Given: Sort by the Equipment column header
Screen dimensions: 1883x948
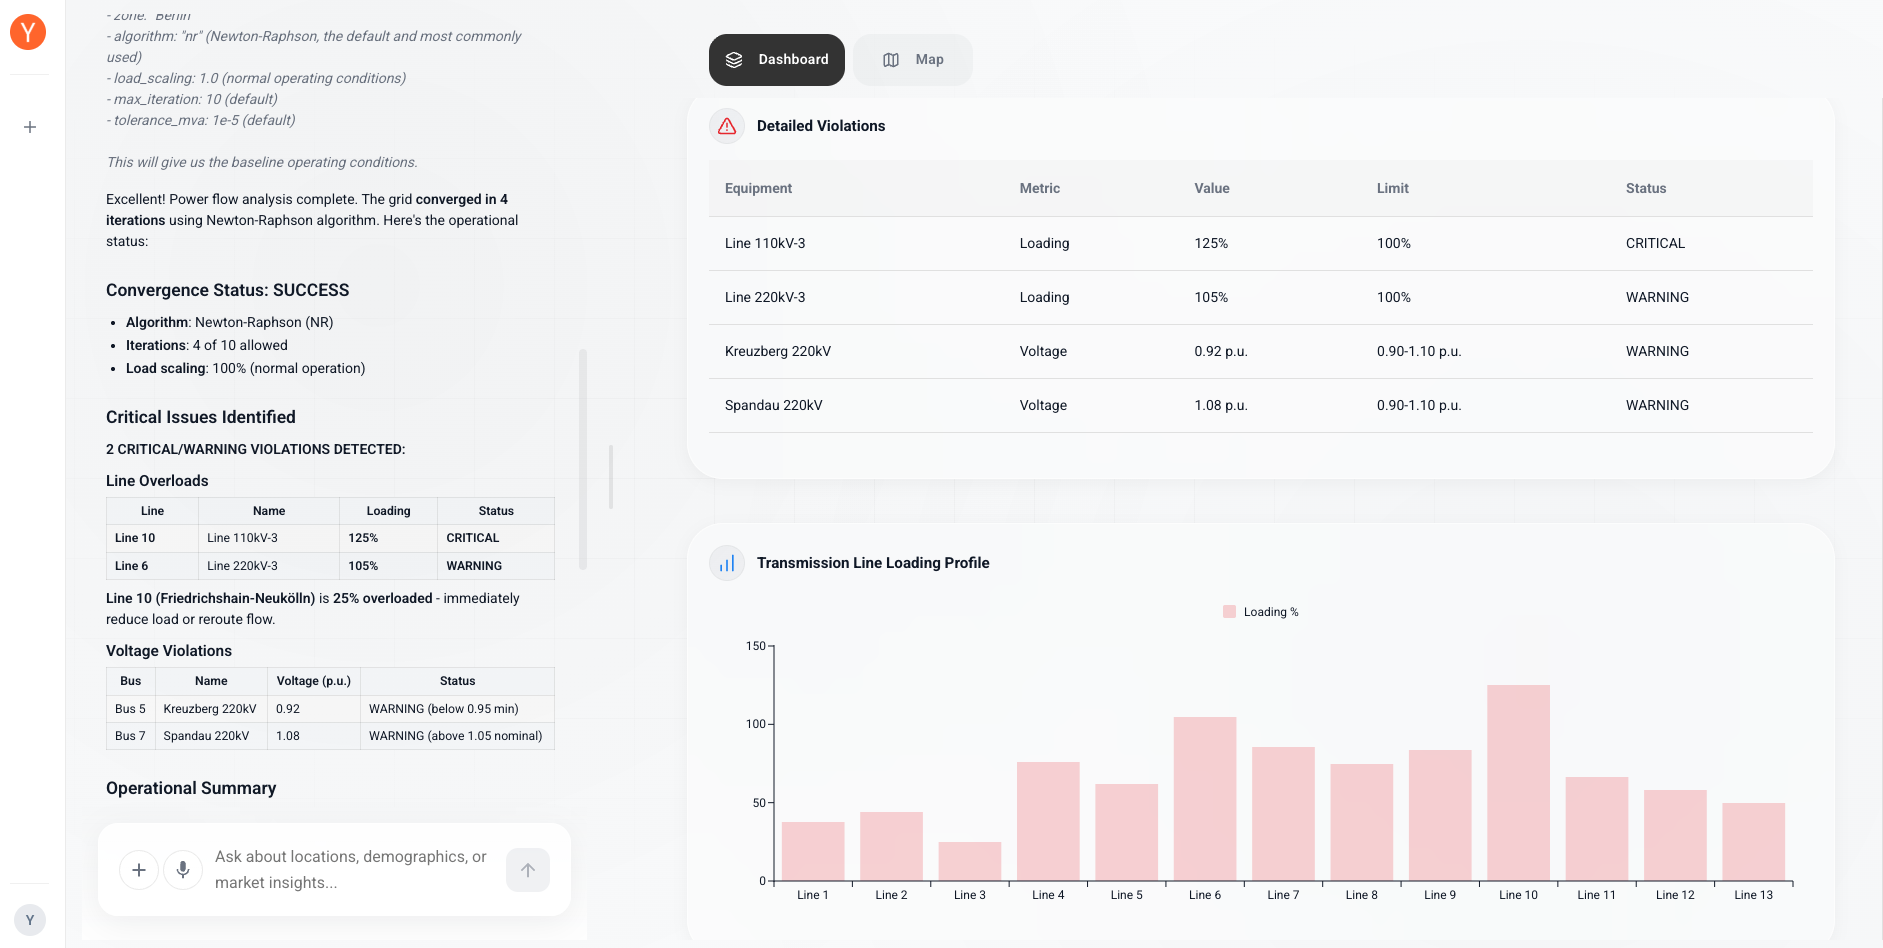Looking at the screenshot, I should pos(758,188).
